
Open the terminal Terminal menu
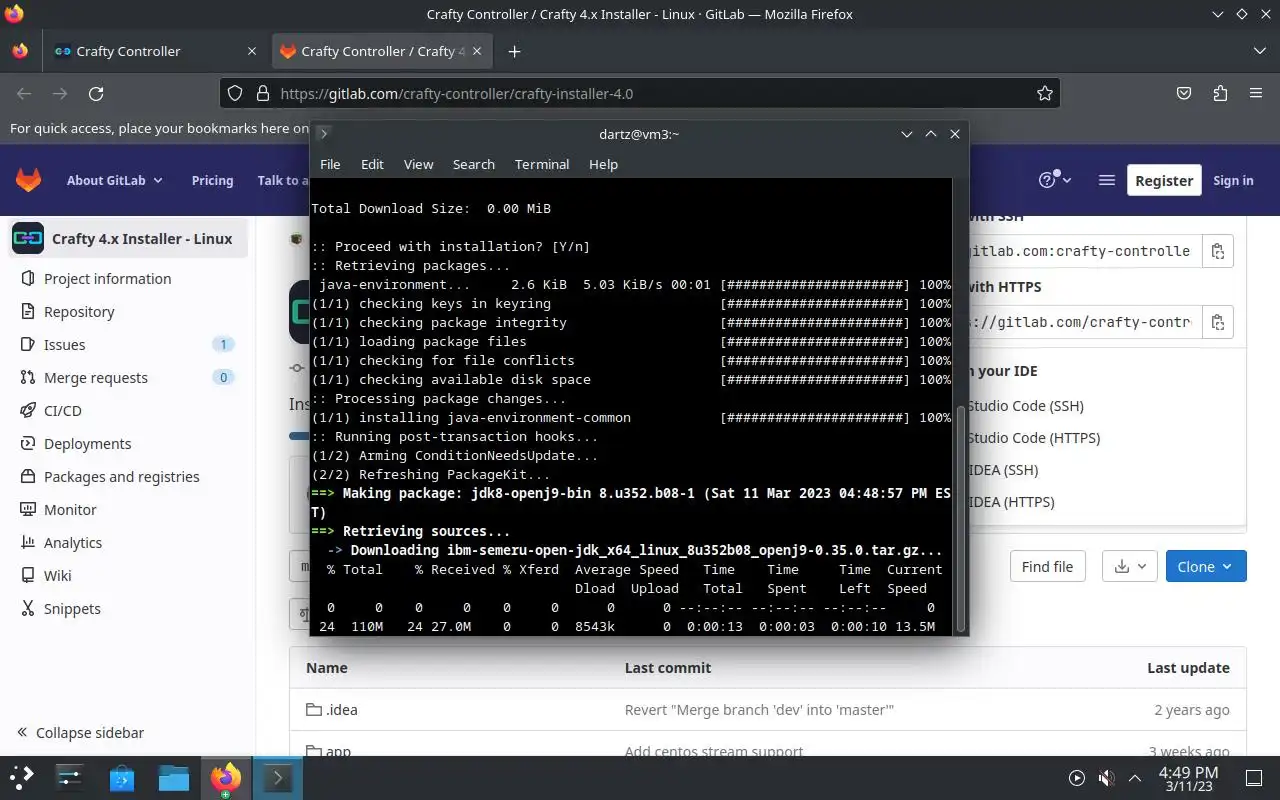(x=542, y=164)
